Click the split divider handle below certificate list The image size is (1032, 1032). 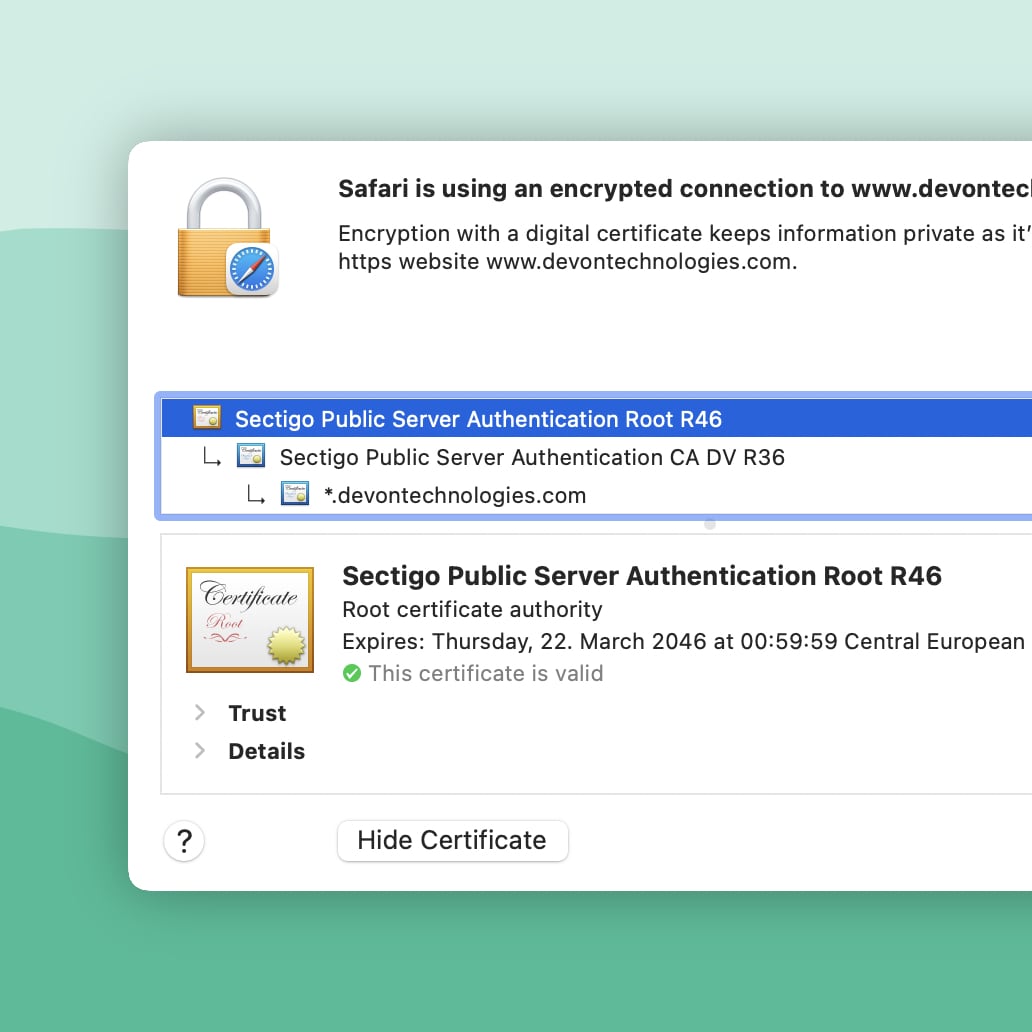tap(710, 524)
